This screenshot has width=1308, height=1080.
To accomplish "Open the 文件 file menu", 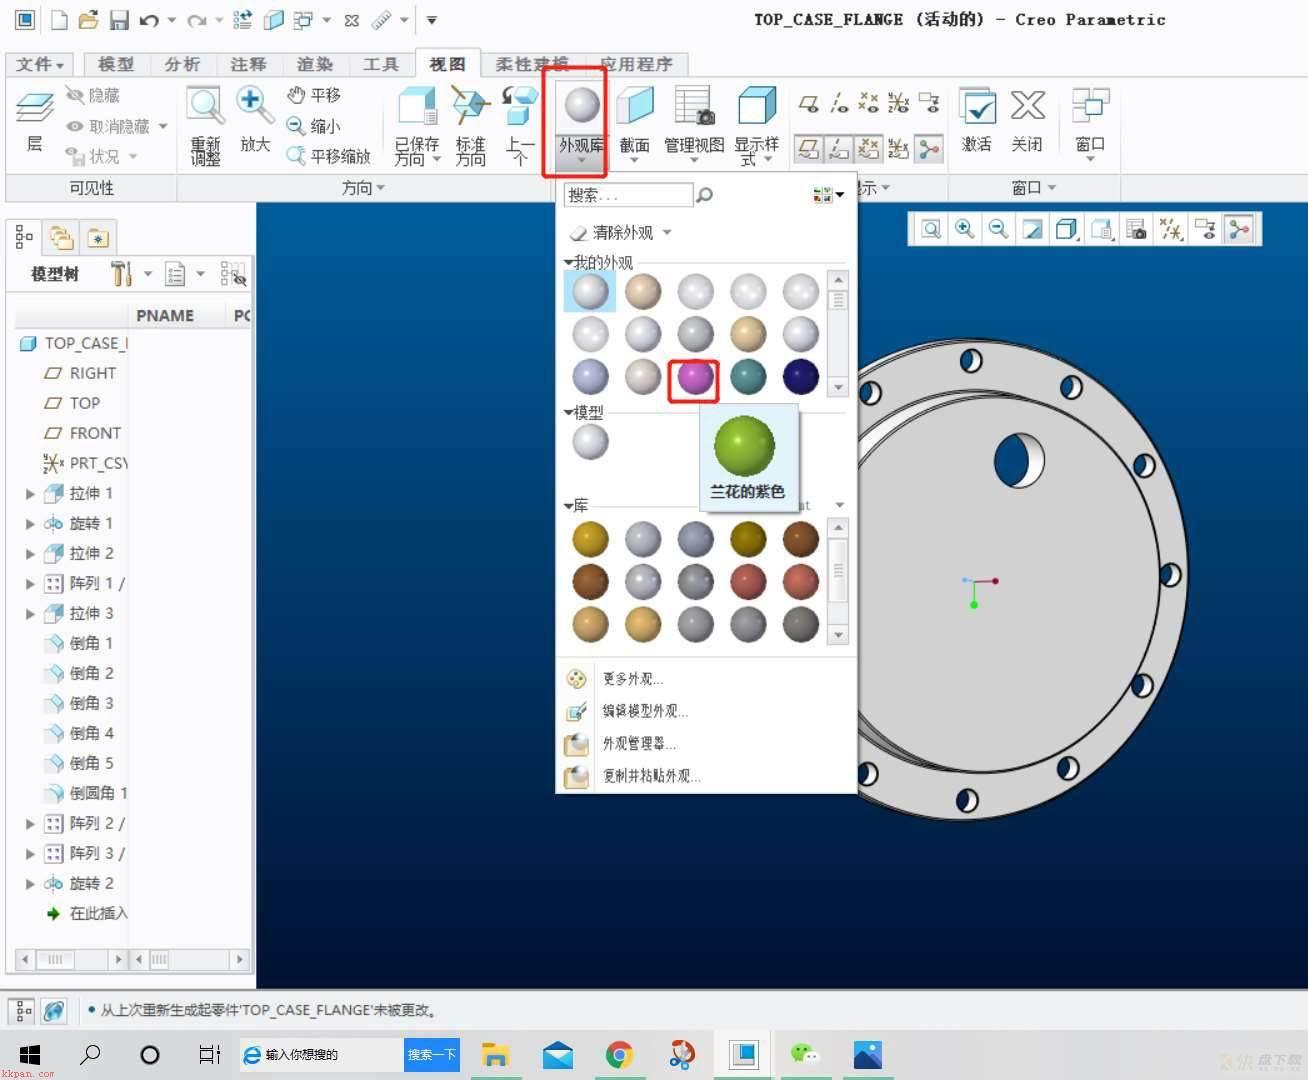I will (40, 64).
